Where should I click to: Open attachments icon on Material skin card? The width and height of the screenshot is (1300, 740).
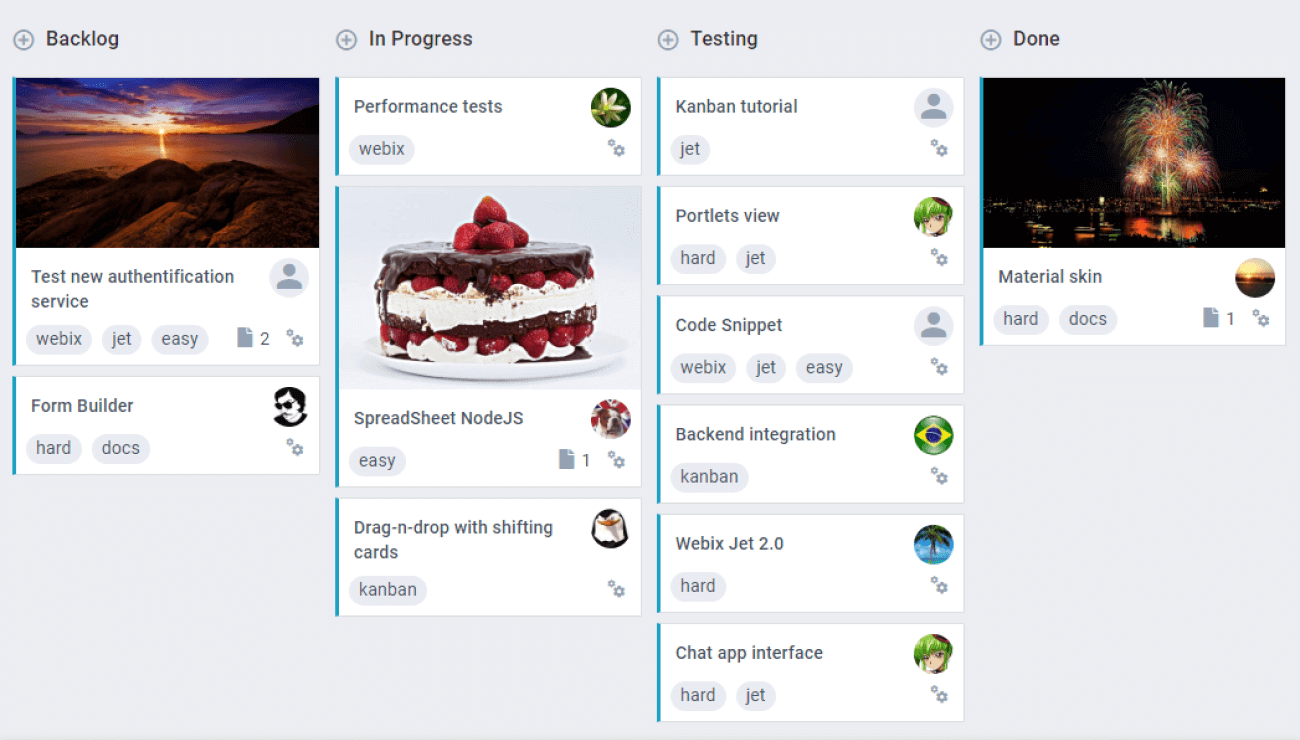tap(1211, 318)
